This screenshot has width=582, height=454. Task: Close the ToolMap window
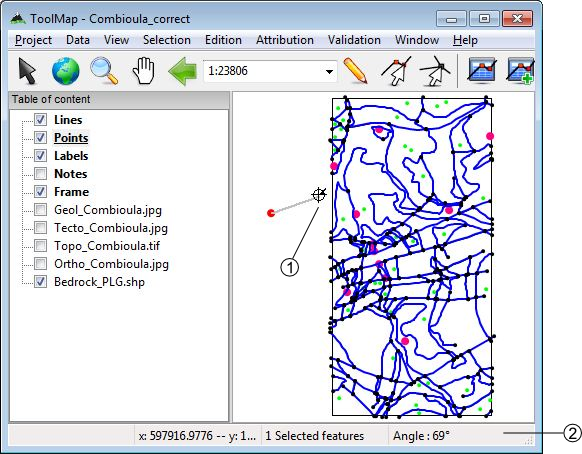(517, 19)
